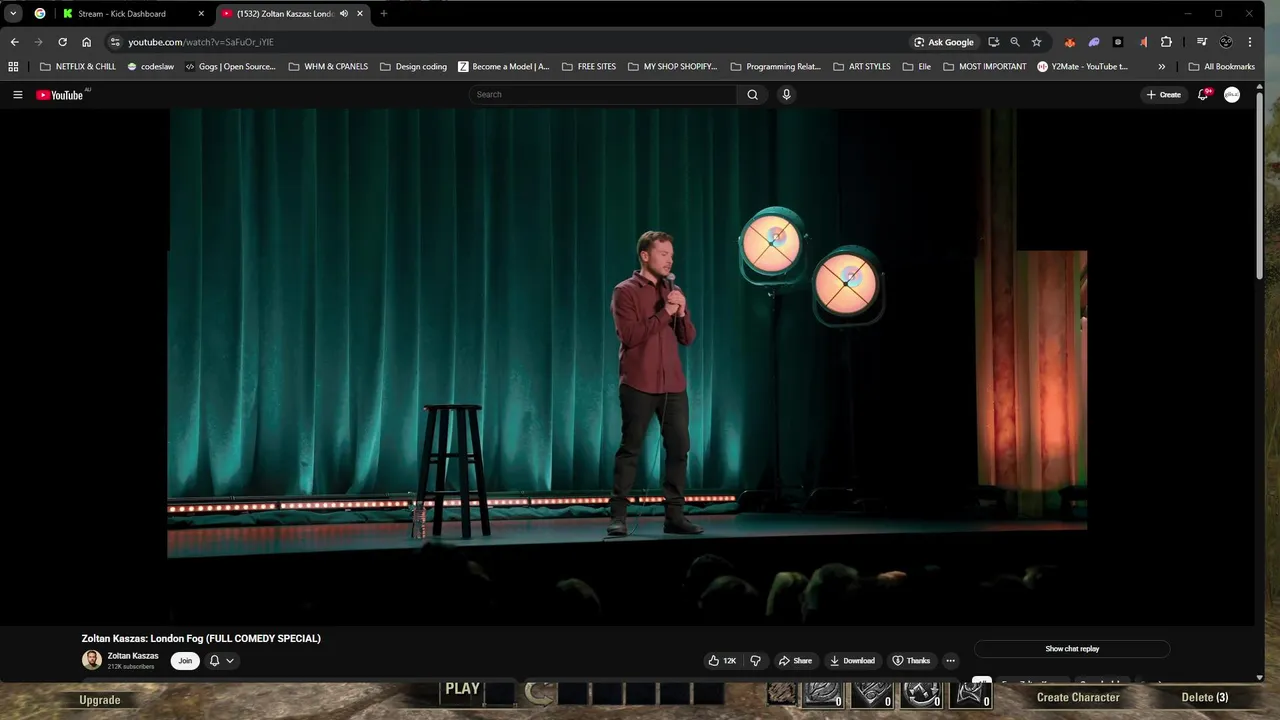Open the orange fox-face extension icon

pos(1070,42)
